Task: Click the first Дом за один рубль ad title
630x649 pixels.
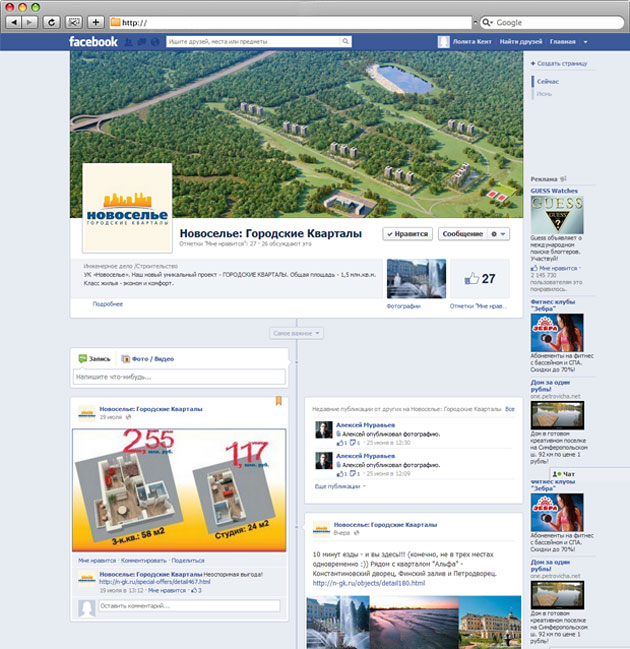Action: tap(551, 386)
